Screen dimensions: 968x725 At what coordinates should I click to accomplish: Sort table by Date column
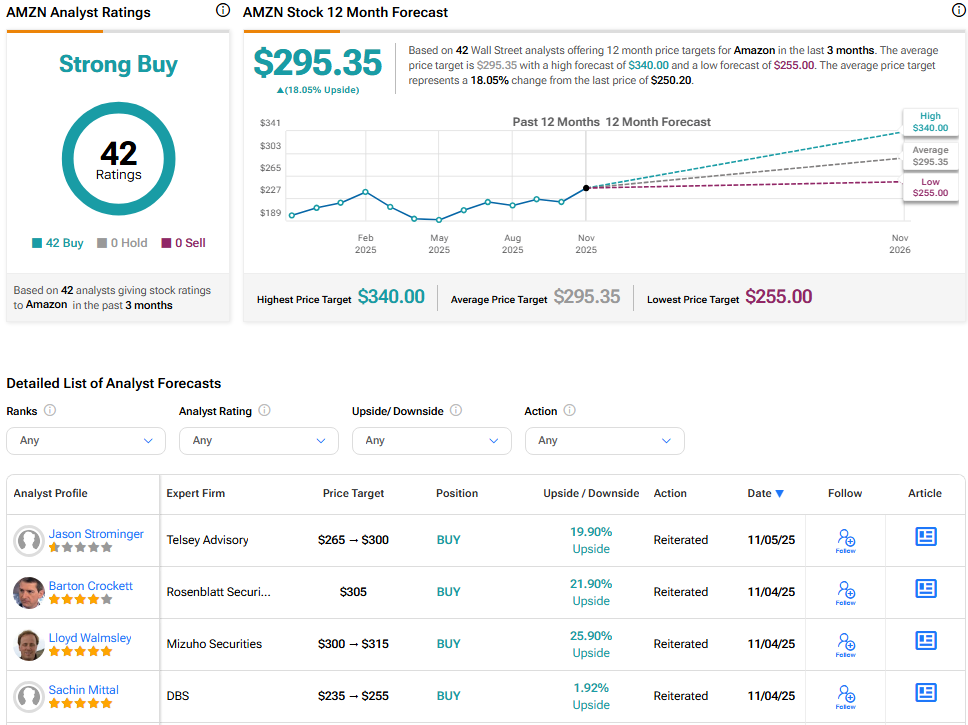pos(765,493)
